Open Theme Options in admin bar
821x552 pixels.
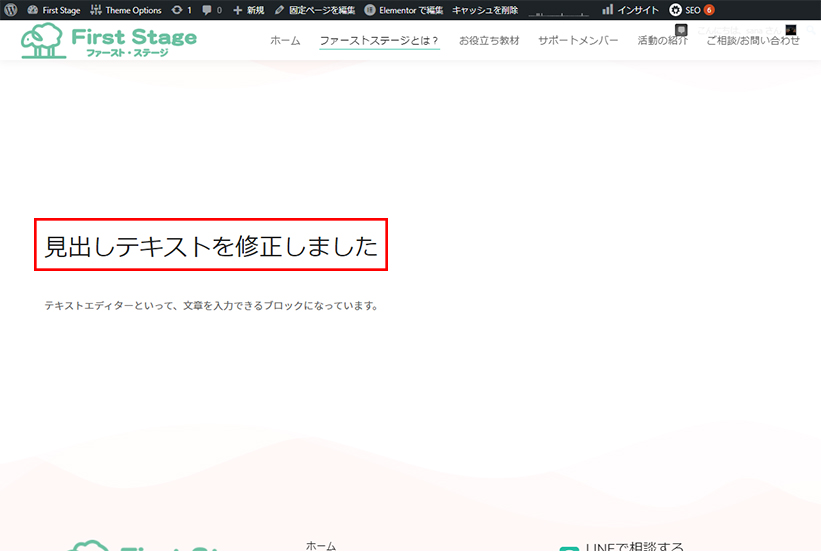(126, 10)
